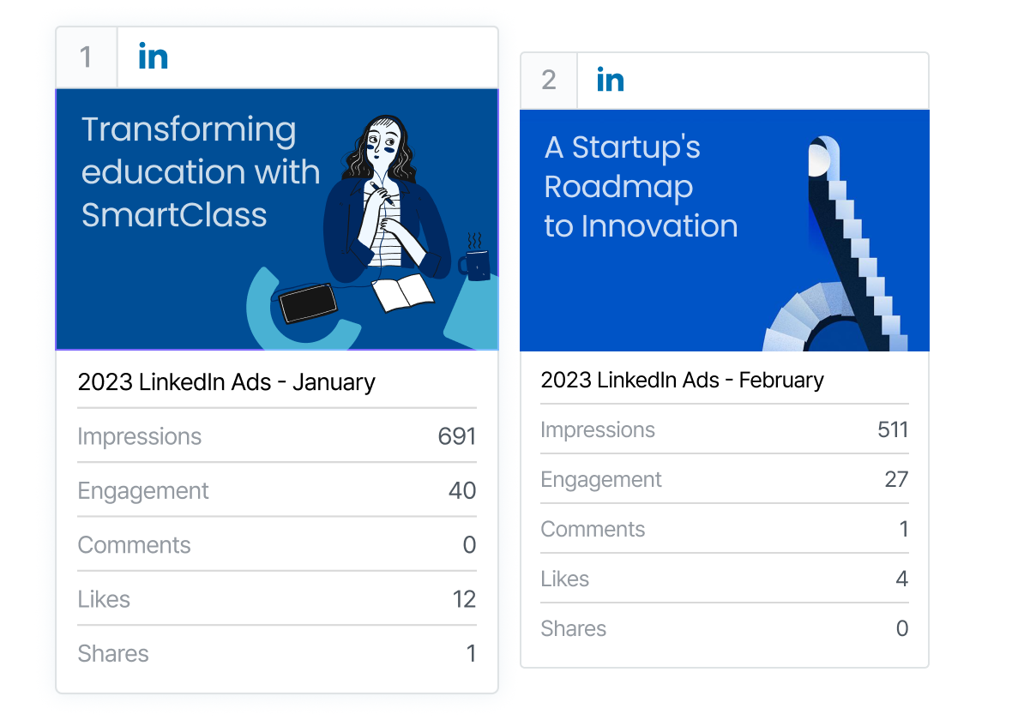Viewport: 1012px width, 720px height.
Task: Select the Shares row on the January card
Action: [x=277, y=652]
